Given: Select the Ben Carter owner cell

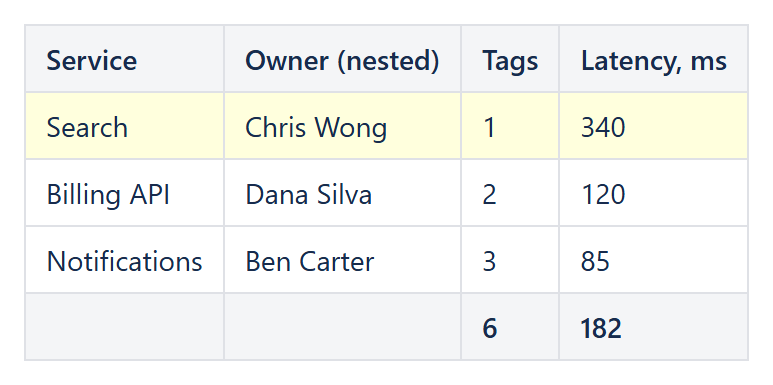Looking at the screenshot, I should click(x=342, y=260).
